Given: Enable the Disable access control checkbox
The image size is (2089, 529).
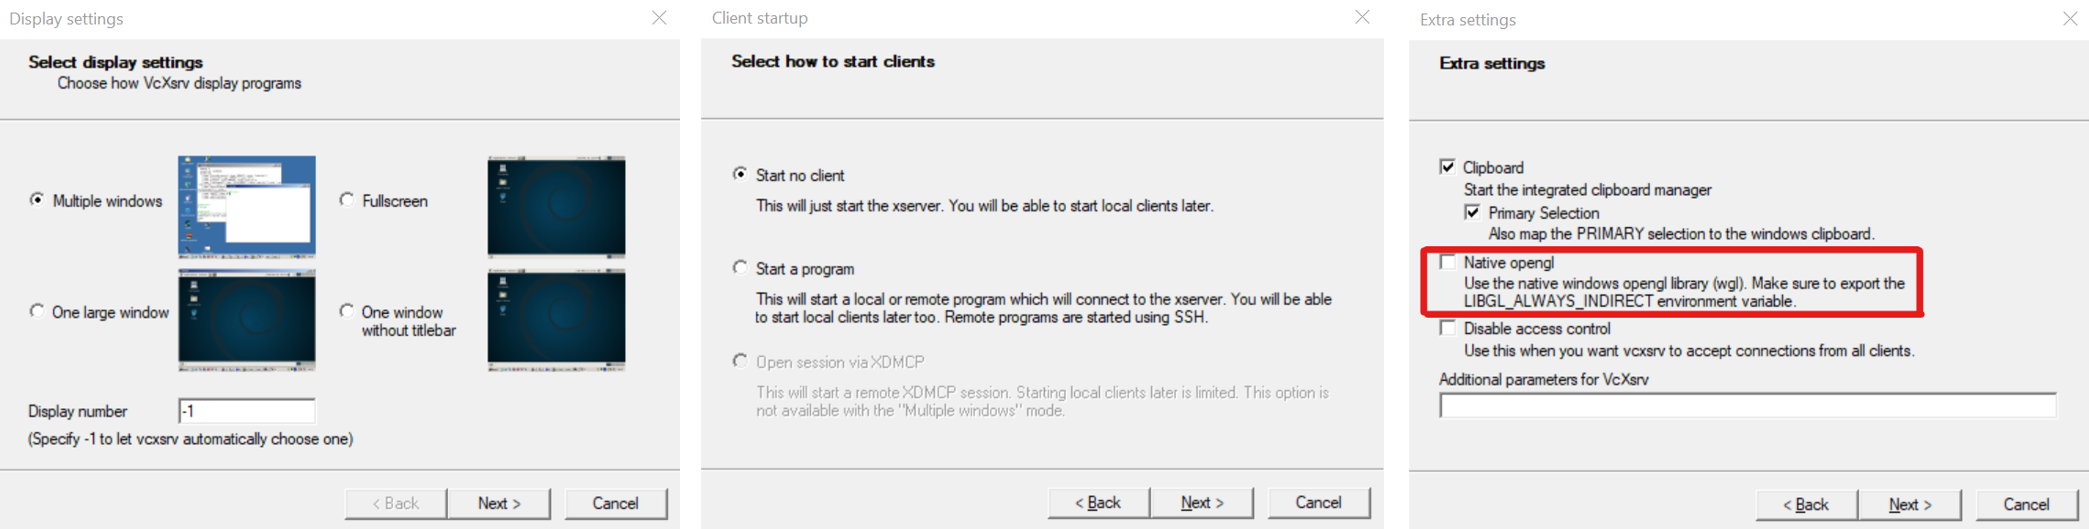Looking at the screenshot, I should tap(1447, 328).
